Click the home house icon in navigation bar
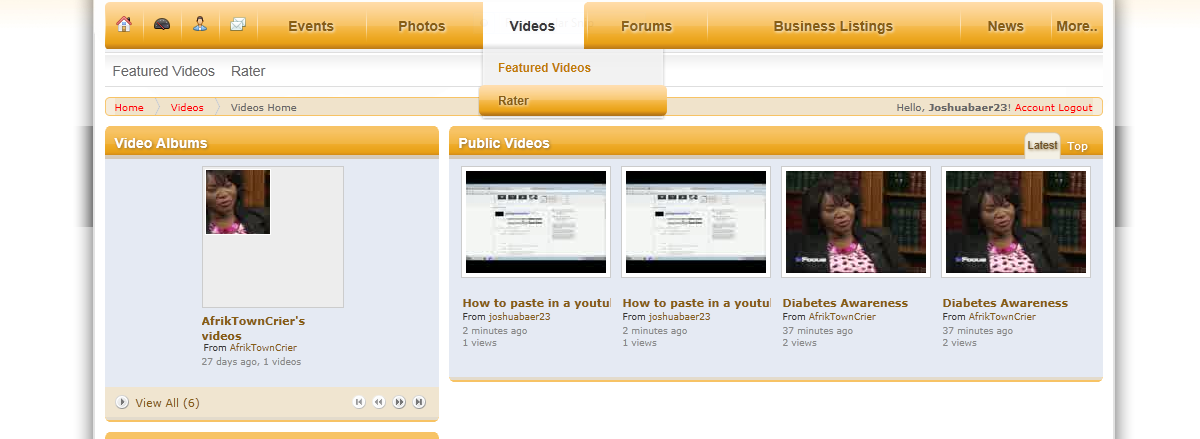The height and width of the screenshot is (439, 1200). (x=124, y=25)
